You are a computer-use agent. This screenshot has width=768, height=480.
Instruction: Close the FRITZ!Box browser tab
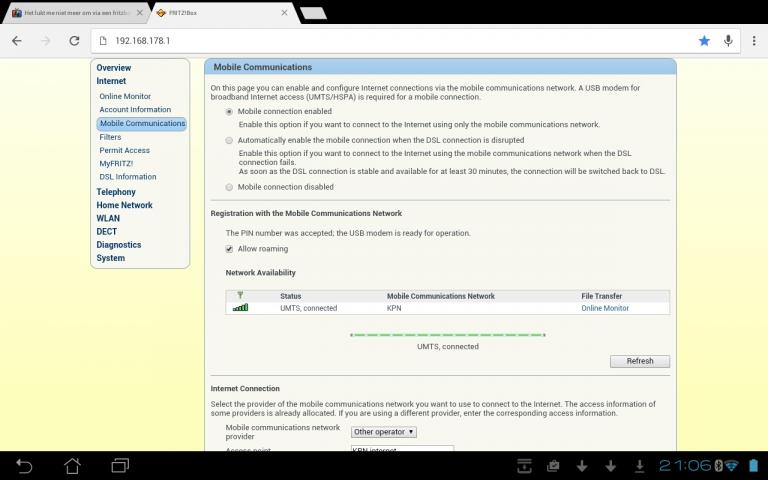(x=284, y=13)
